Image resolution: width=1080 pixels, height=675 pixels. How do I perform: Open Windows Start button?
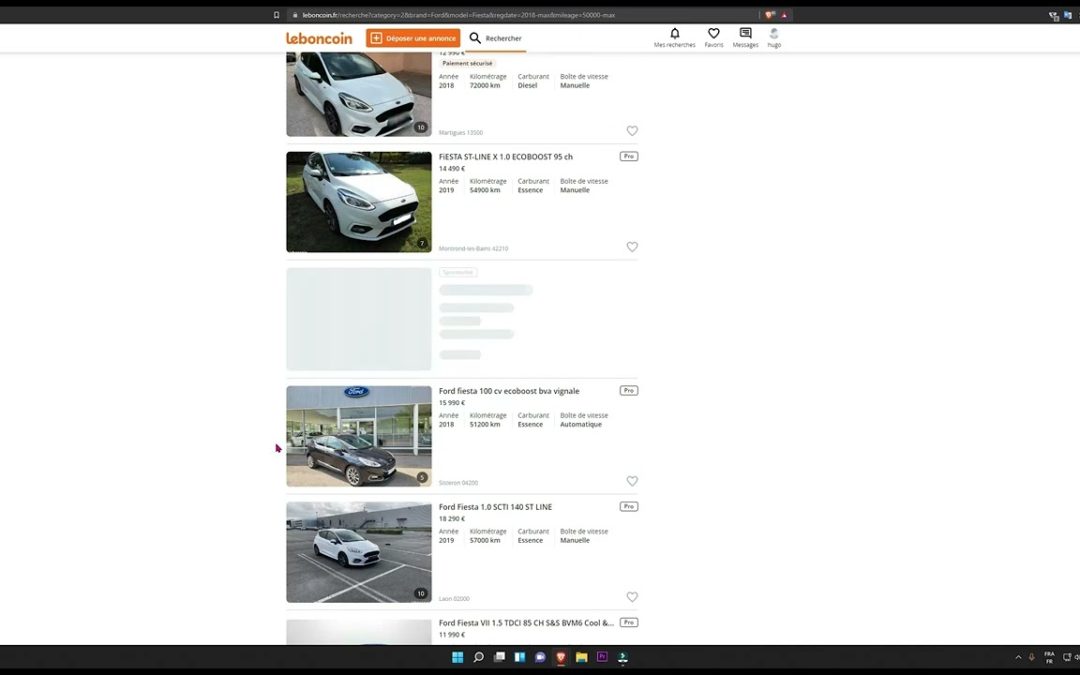pos(457,657)
